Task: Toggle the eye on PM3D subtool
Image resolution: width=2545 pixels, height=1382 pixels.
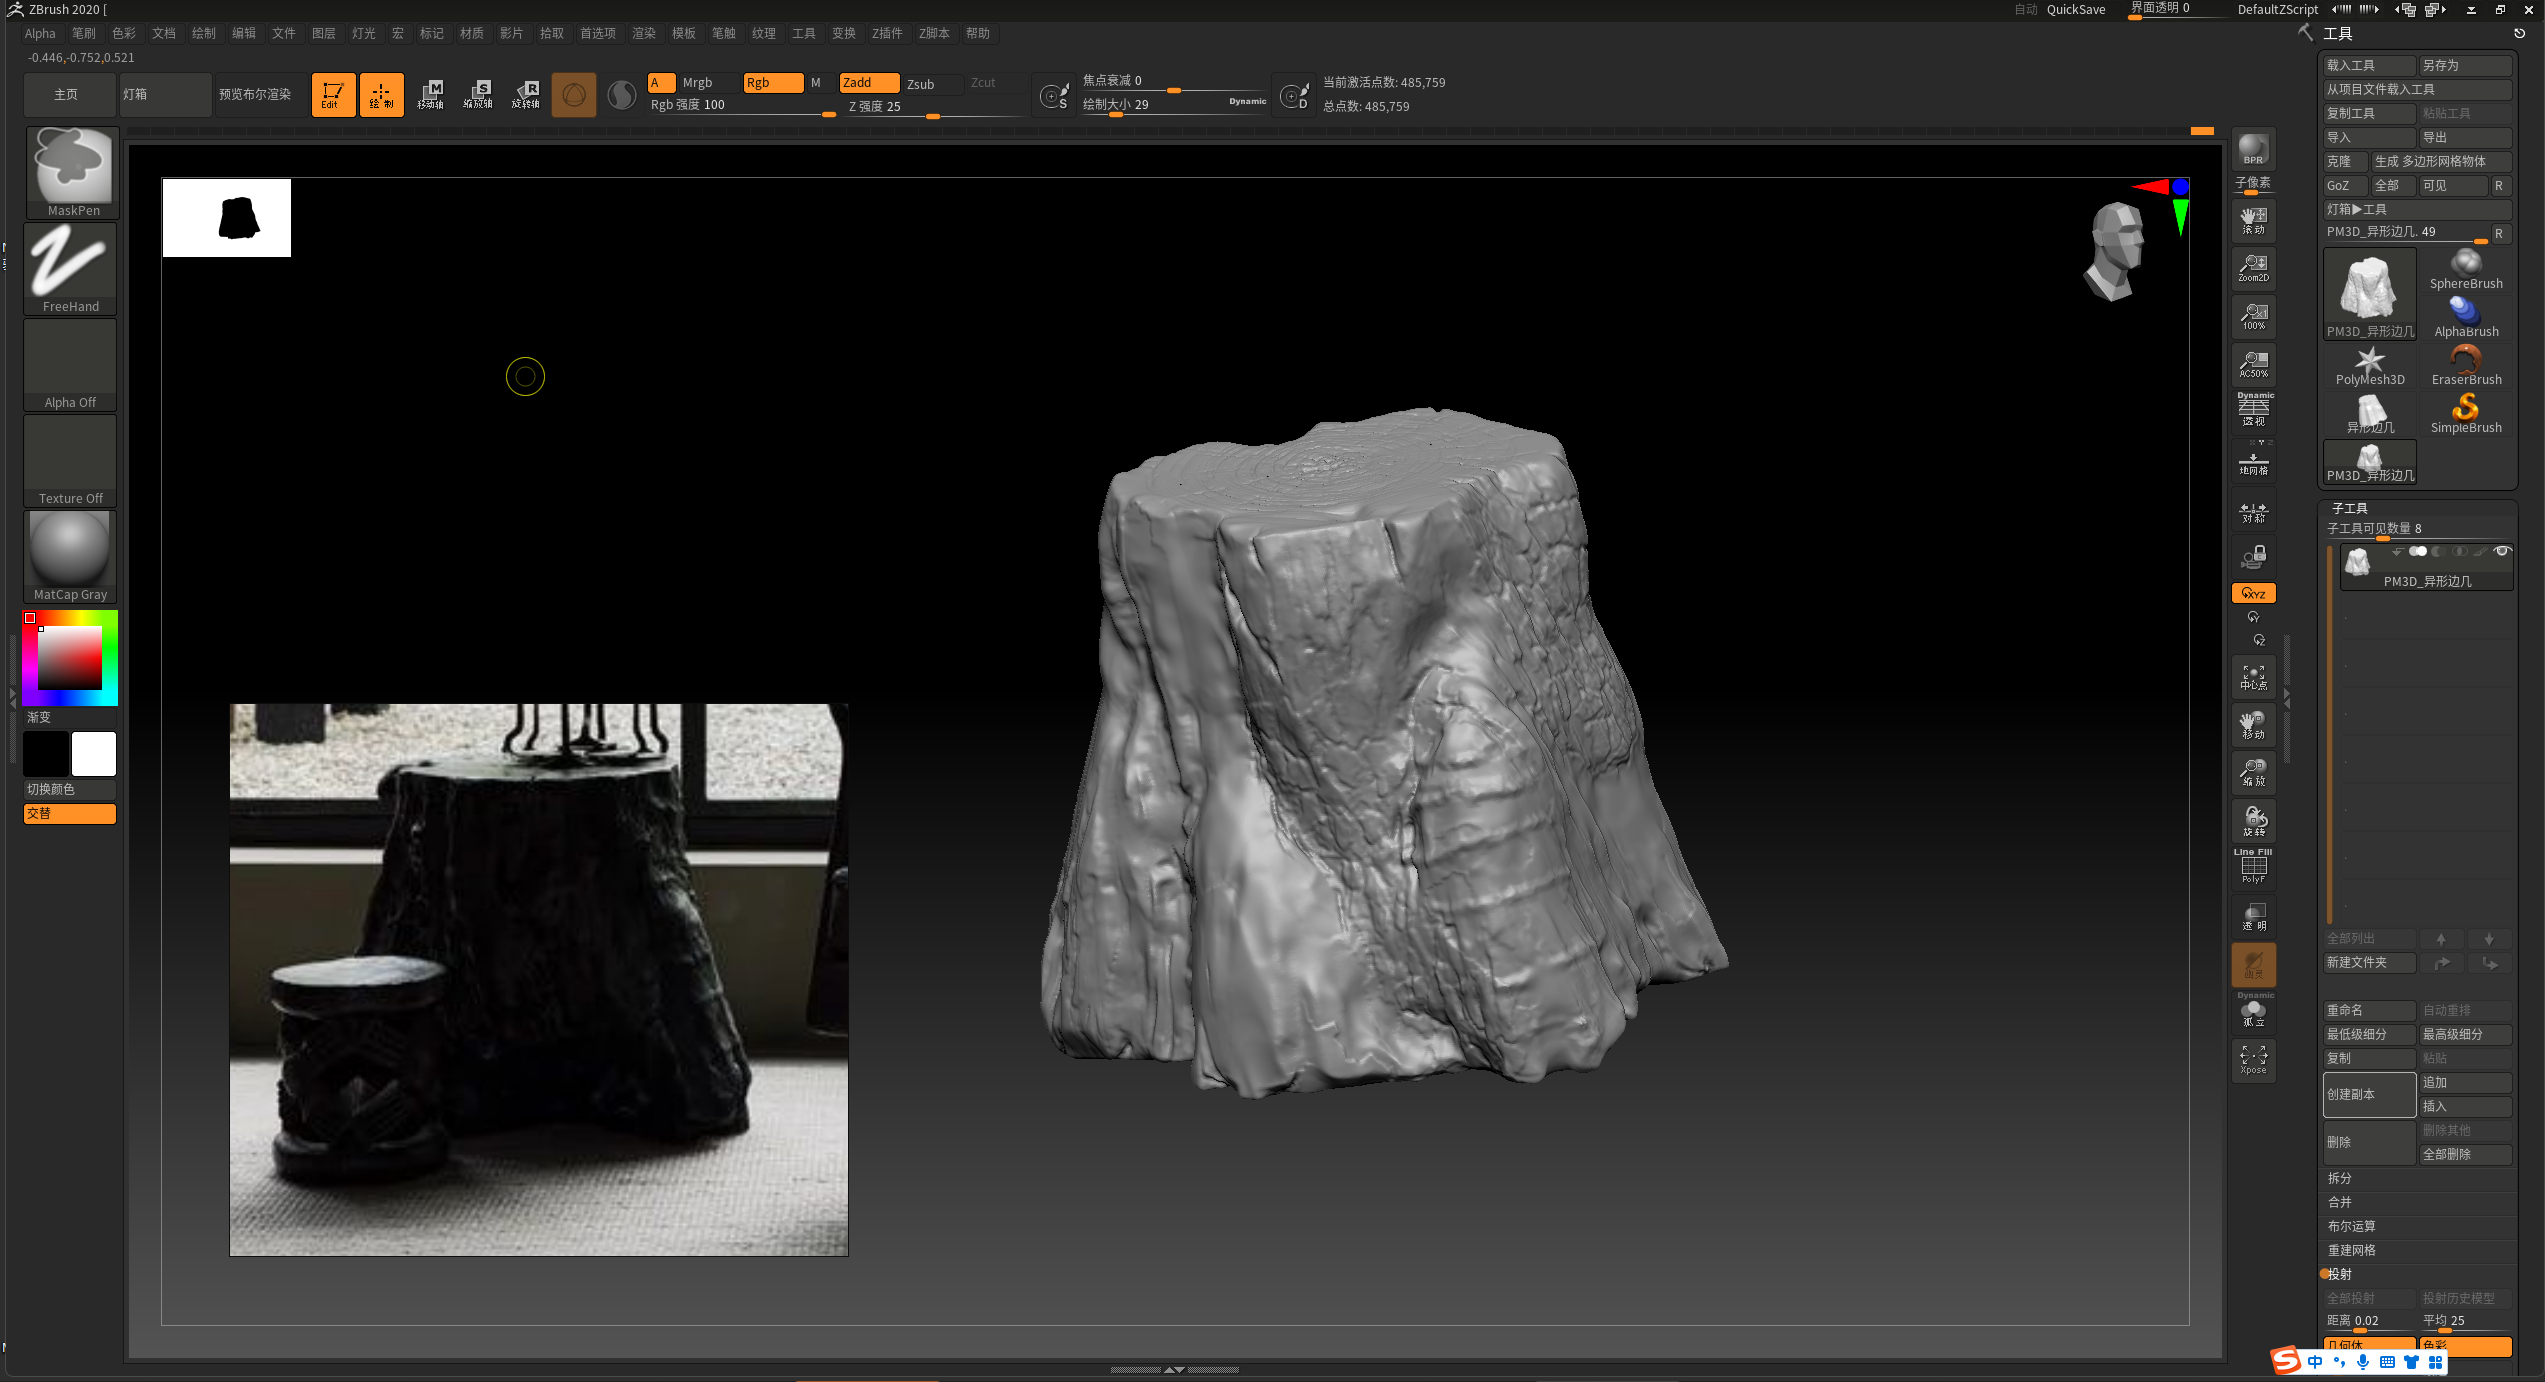Action: (2502, 552)
